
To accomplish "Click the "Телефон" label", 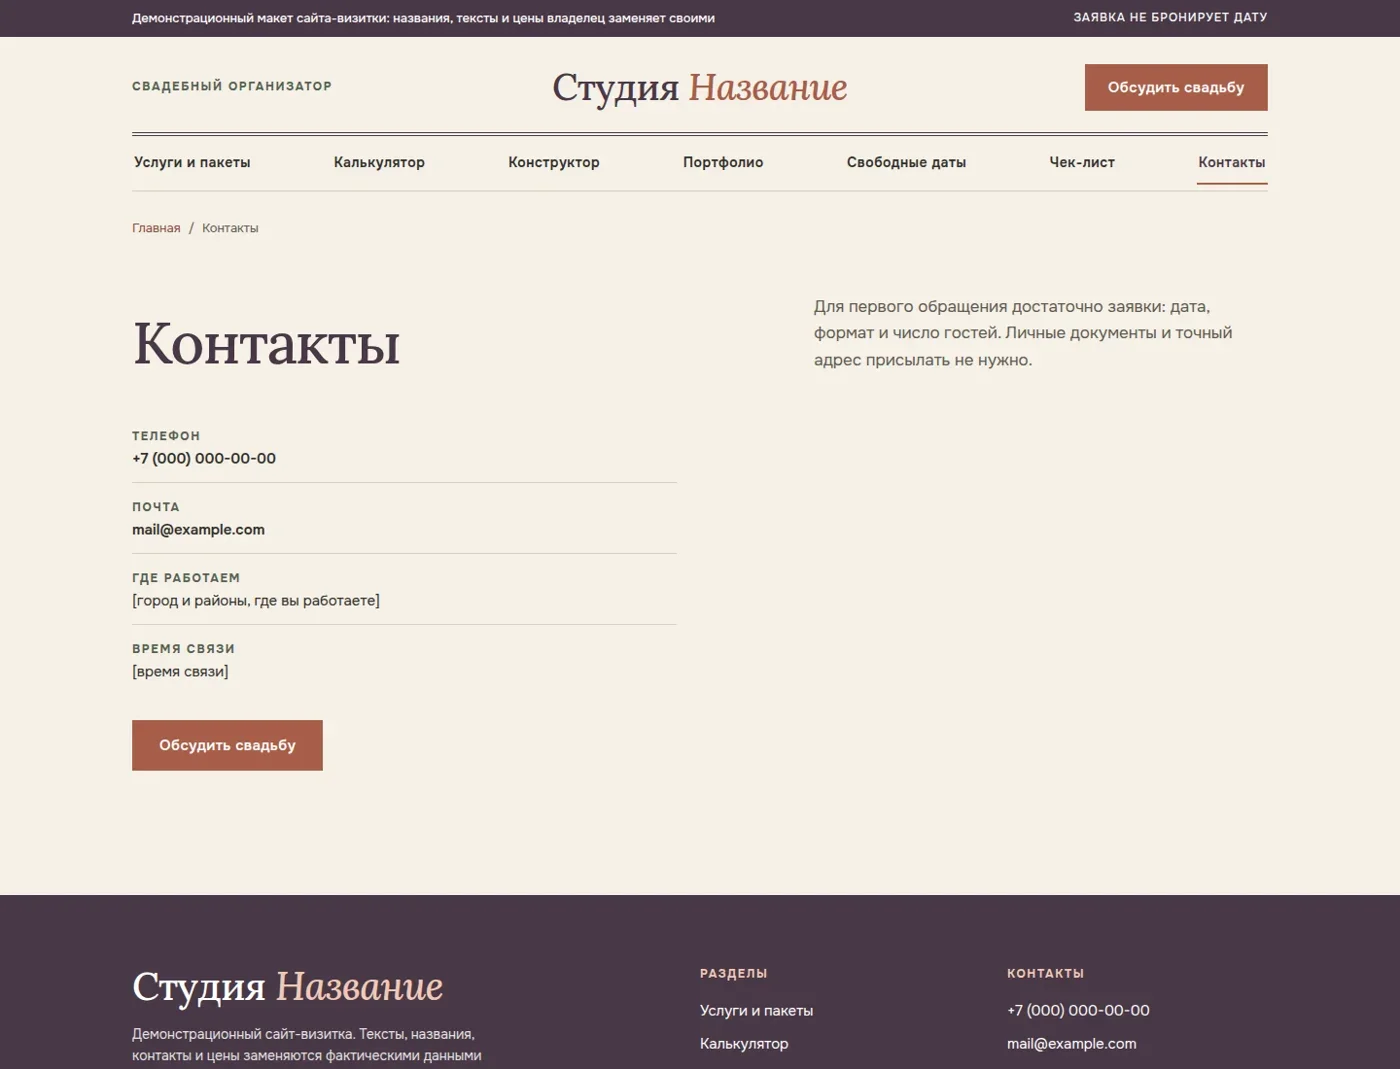I will tap(166, 436).
